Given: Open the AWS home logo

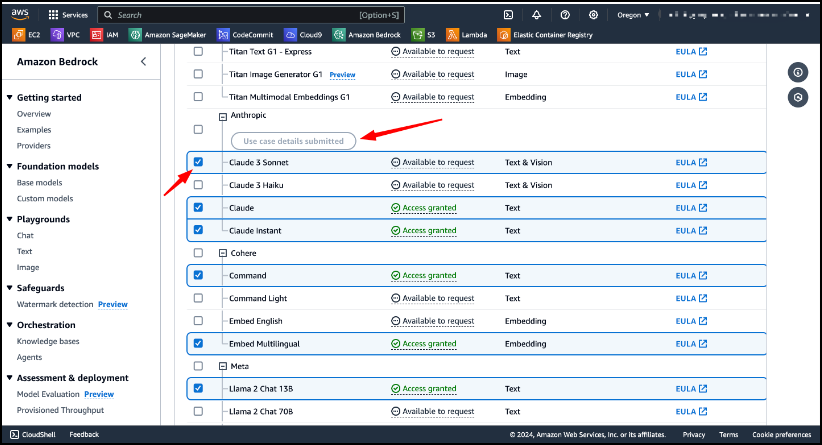Looking at the screenshot, I should pos(20,15).
